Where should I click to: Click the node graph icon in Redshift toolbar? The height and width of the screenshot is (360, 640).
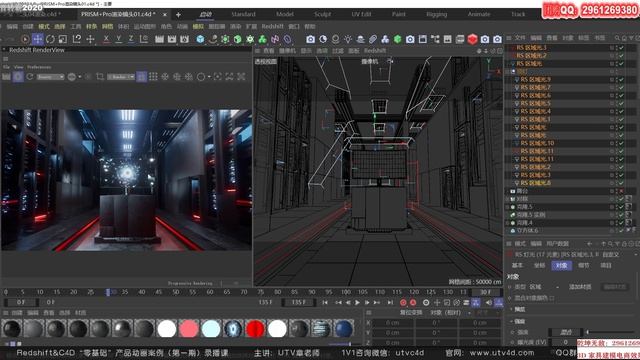point(435,39)
